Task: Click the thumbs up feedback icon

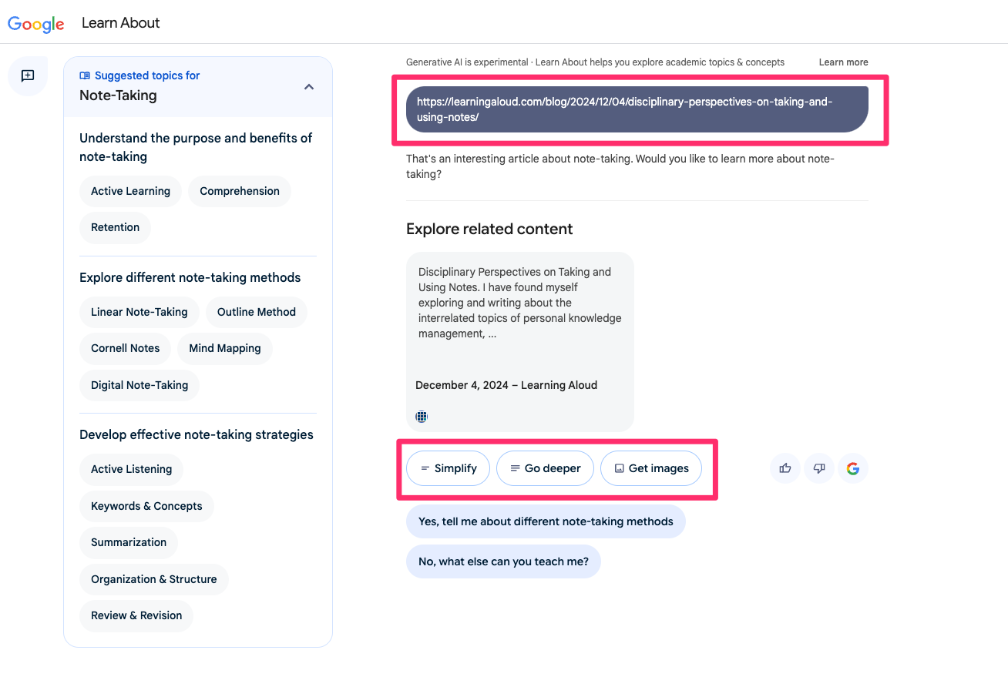Action: coord(785,468)
